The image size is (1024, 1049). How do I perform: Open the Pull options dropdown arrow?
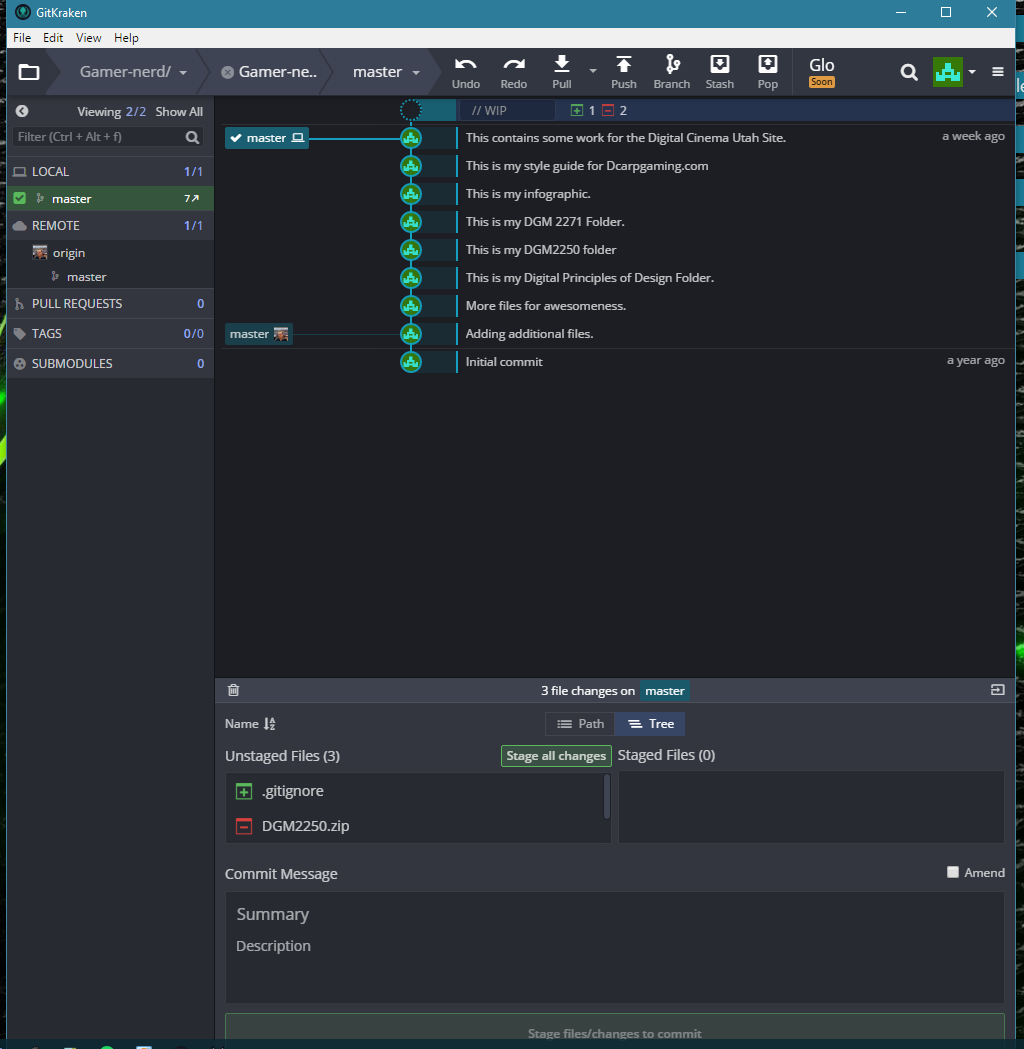(x=593, y=70)
